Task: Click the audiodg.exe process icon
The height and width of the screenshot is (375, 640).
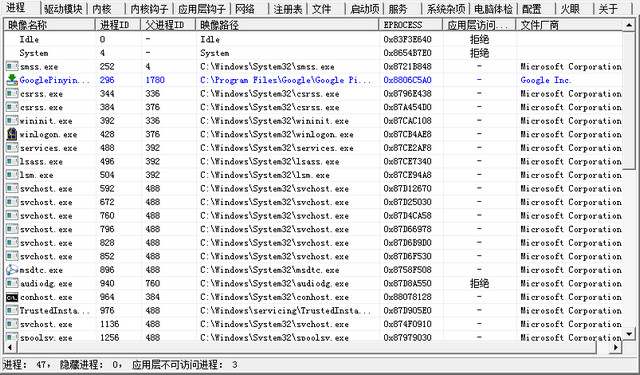Action: (12, 283)
